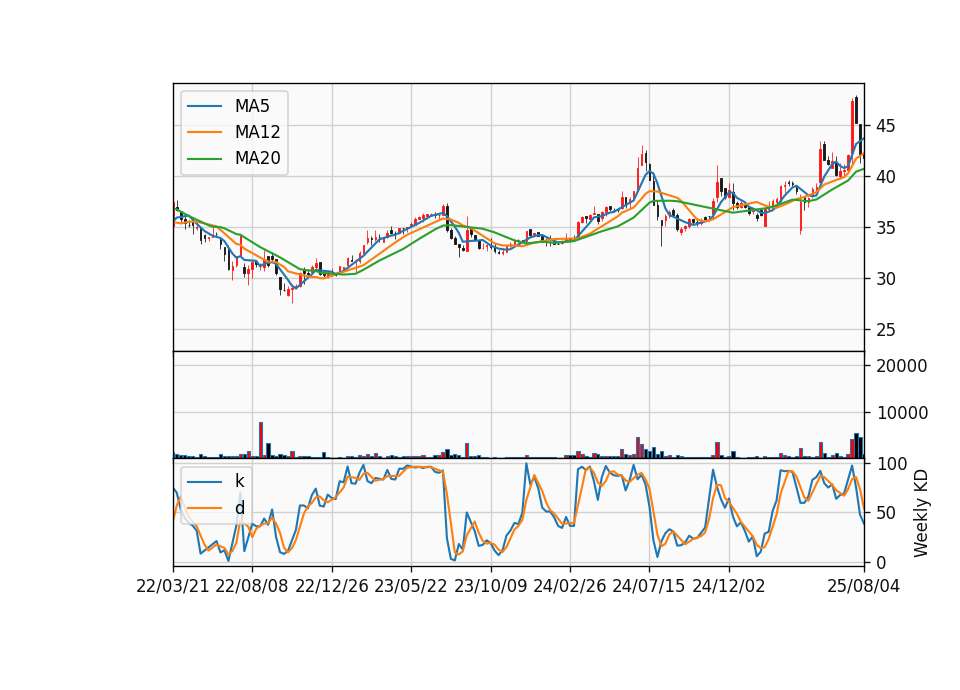The height and width of the screenshot is (690, 960).
Task: Click the price axis value 25
Action: [x=885, y=330]
